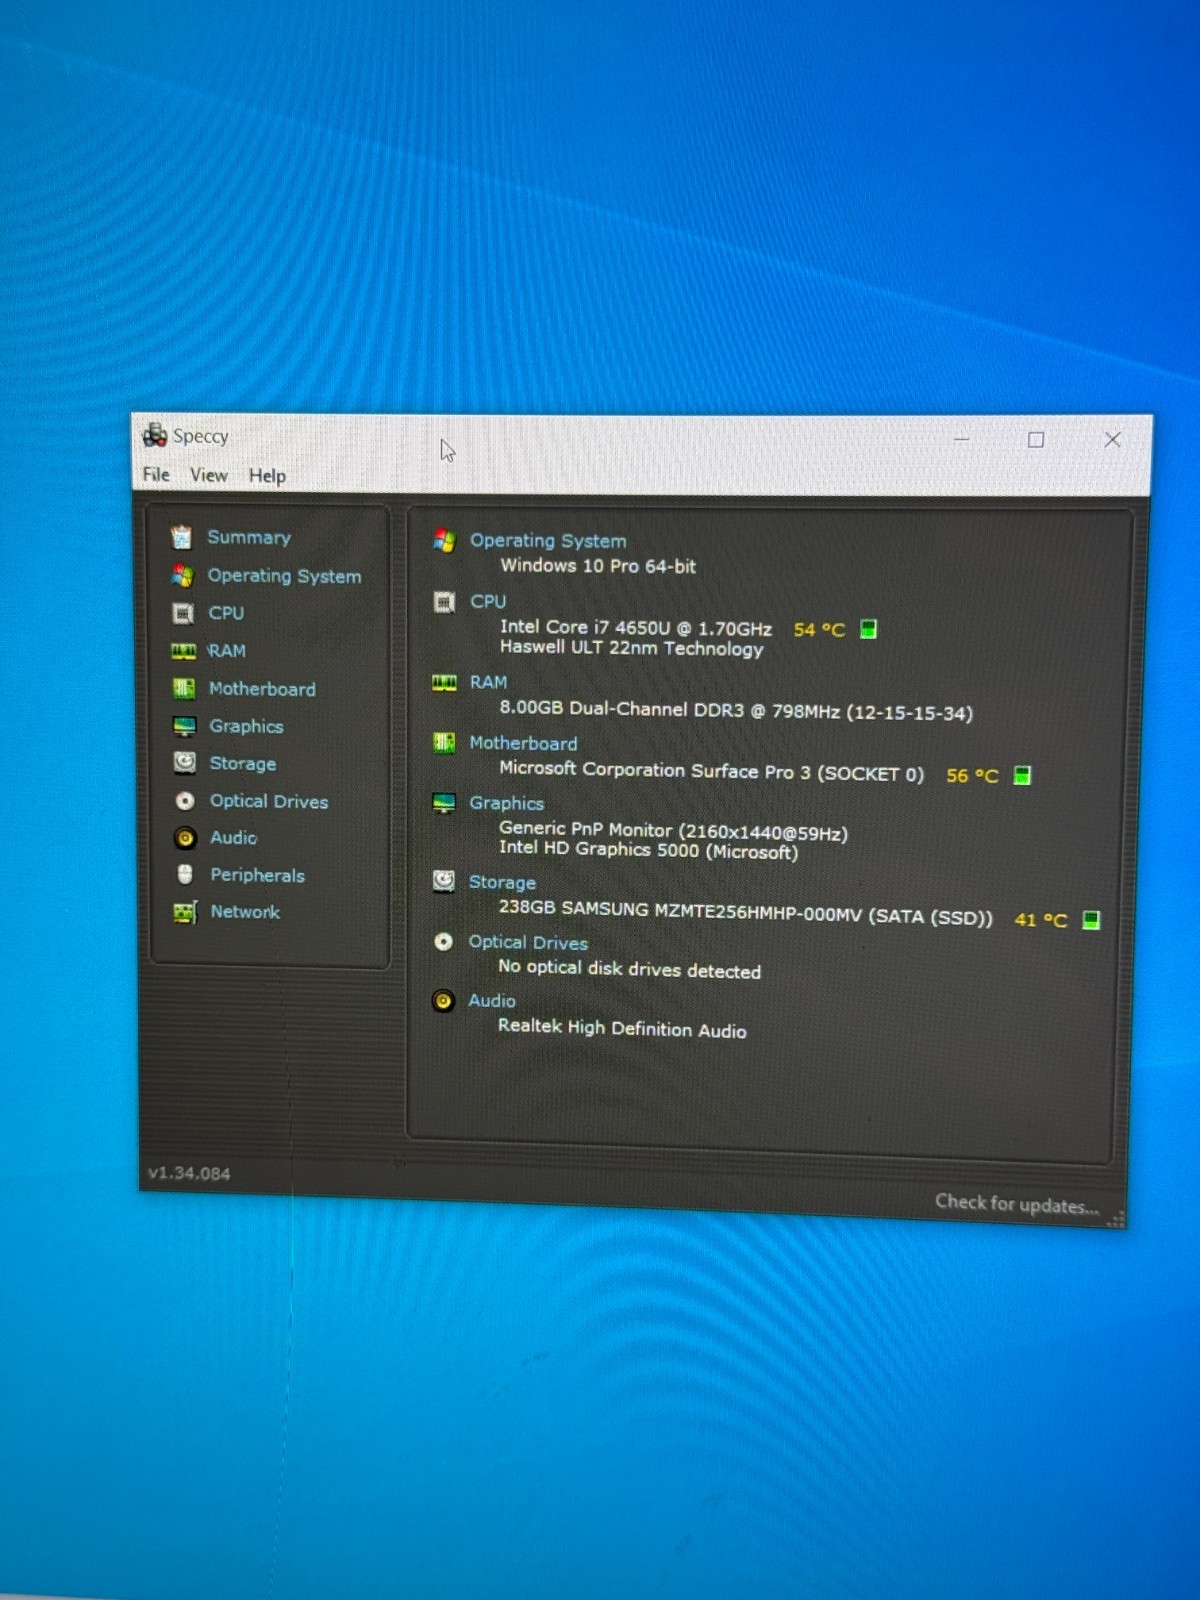
Task: Click the Optical Drives disc icon in sidebar
Action: [x=185, y=801]
